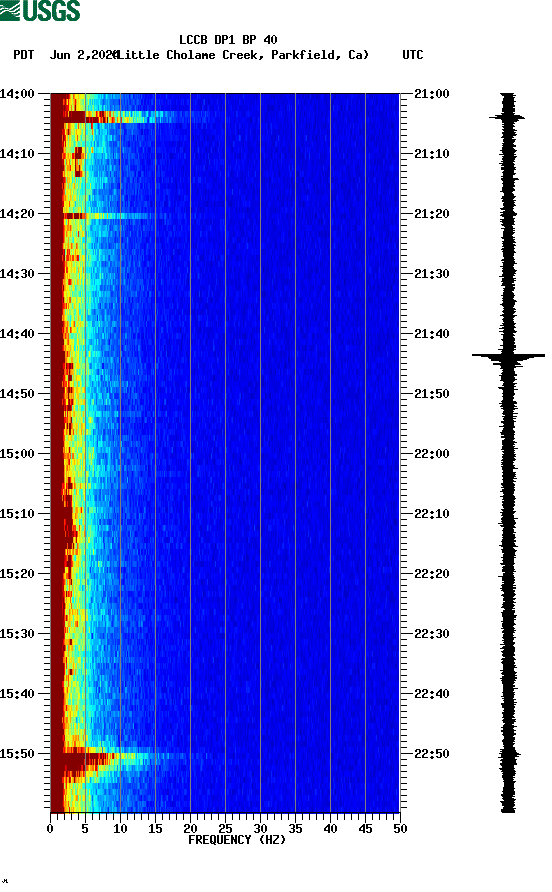Click the 21:50 UTC time label
The width and height of the screenshot is (552, 892).
pyautogui.click(x=432, y=394)
